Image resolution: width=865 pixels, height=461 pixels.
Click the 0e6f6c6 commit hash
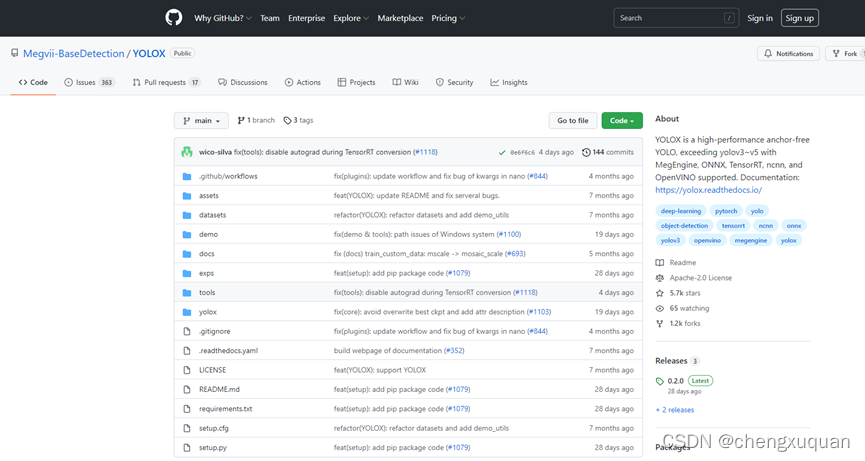point(522,152)
